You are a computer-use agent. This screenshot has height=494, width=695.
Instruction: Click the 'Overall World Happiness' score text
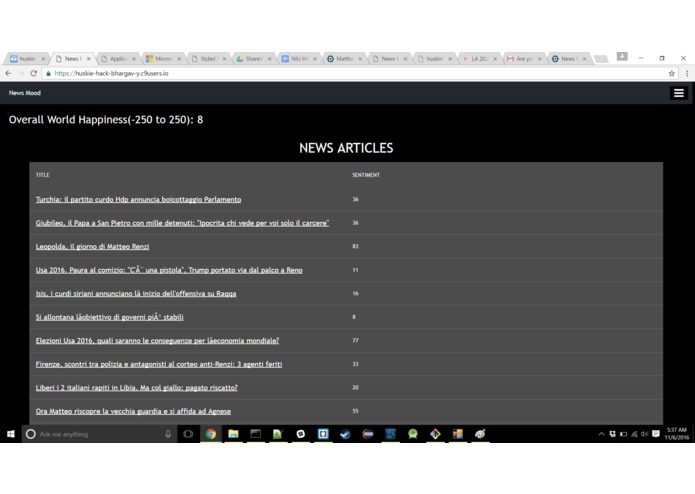[x=106, y=120]
